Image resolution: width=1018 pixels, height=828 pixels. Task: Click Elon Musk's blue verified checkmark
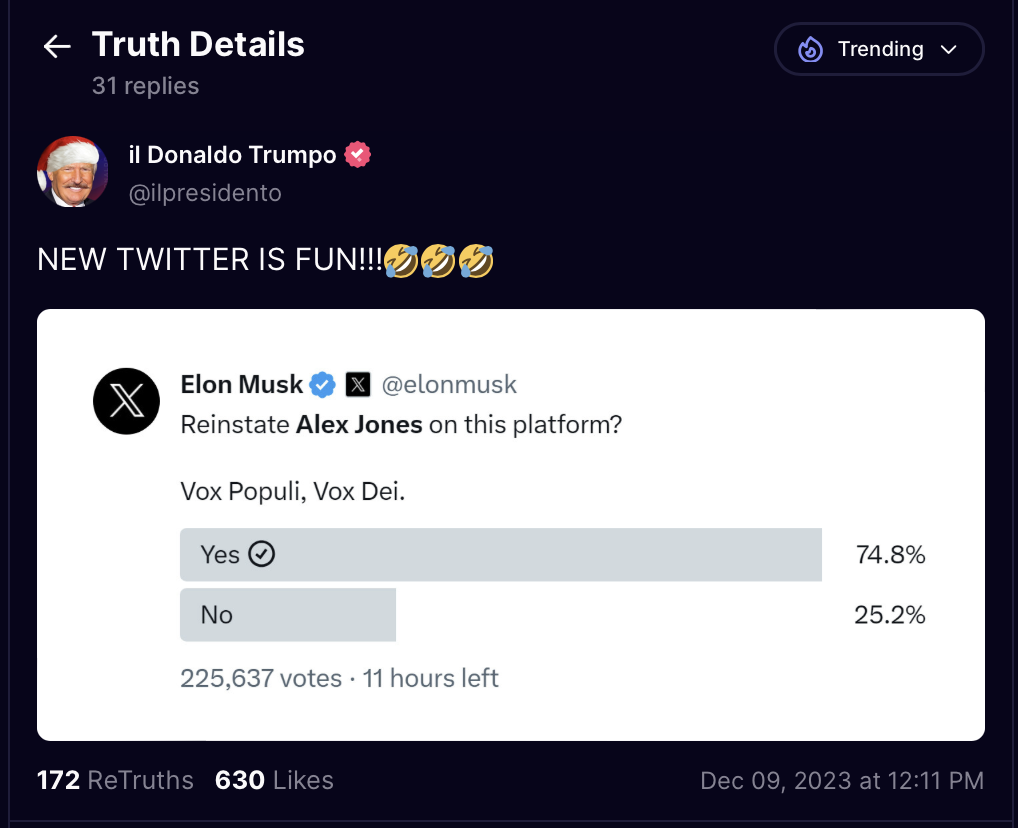pyautogui.click(x=322, y=384)
